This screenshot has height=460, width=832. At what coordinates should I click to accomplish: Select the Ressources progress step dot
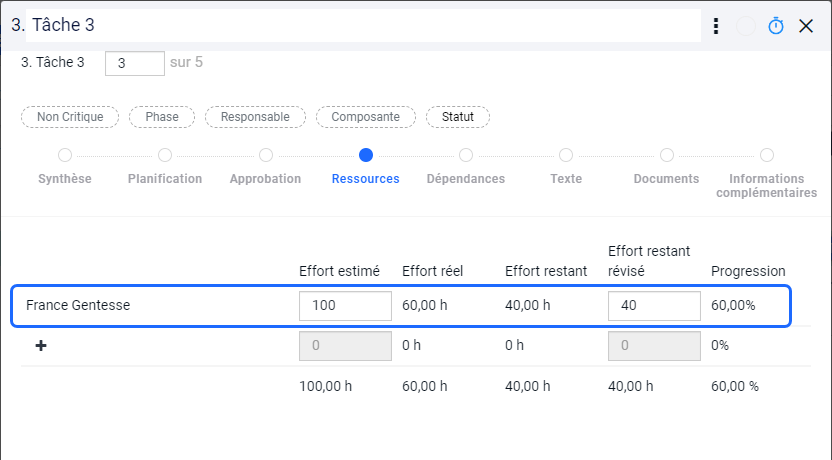[366, 155]
